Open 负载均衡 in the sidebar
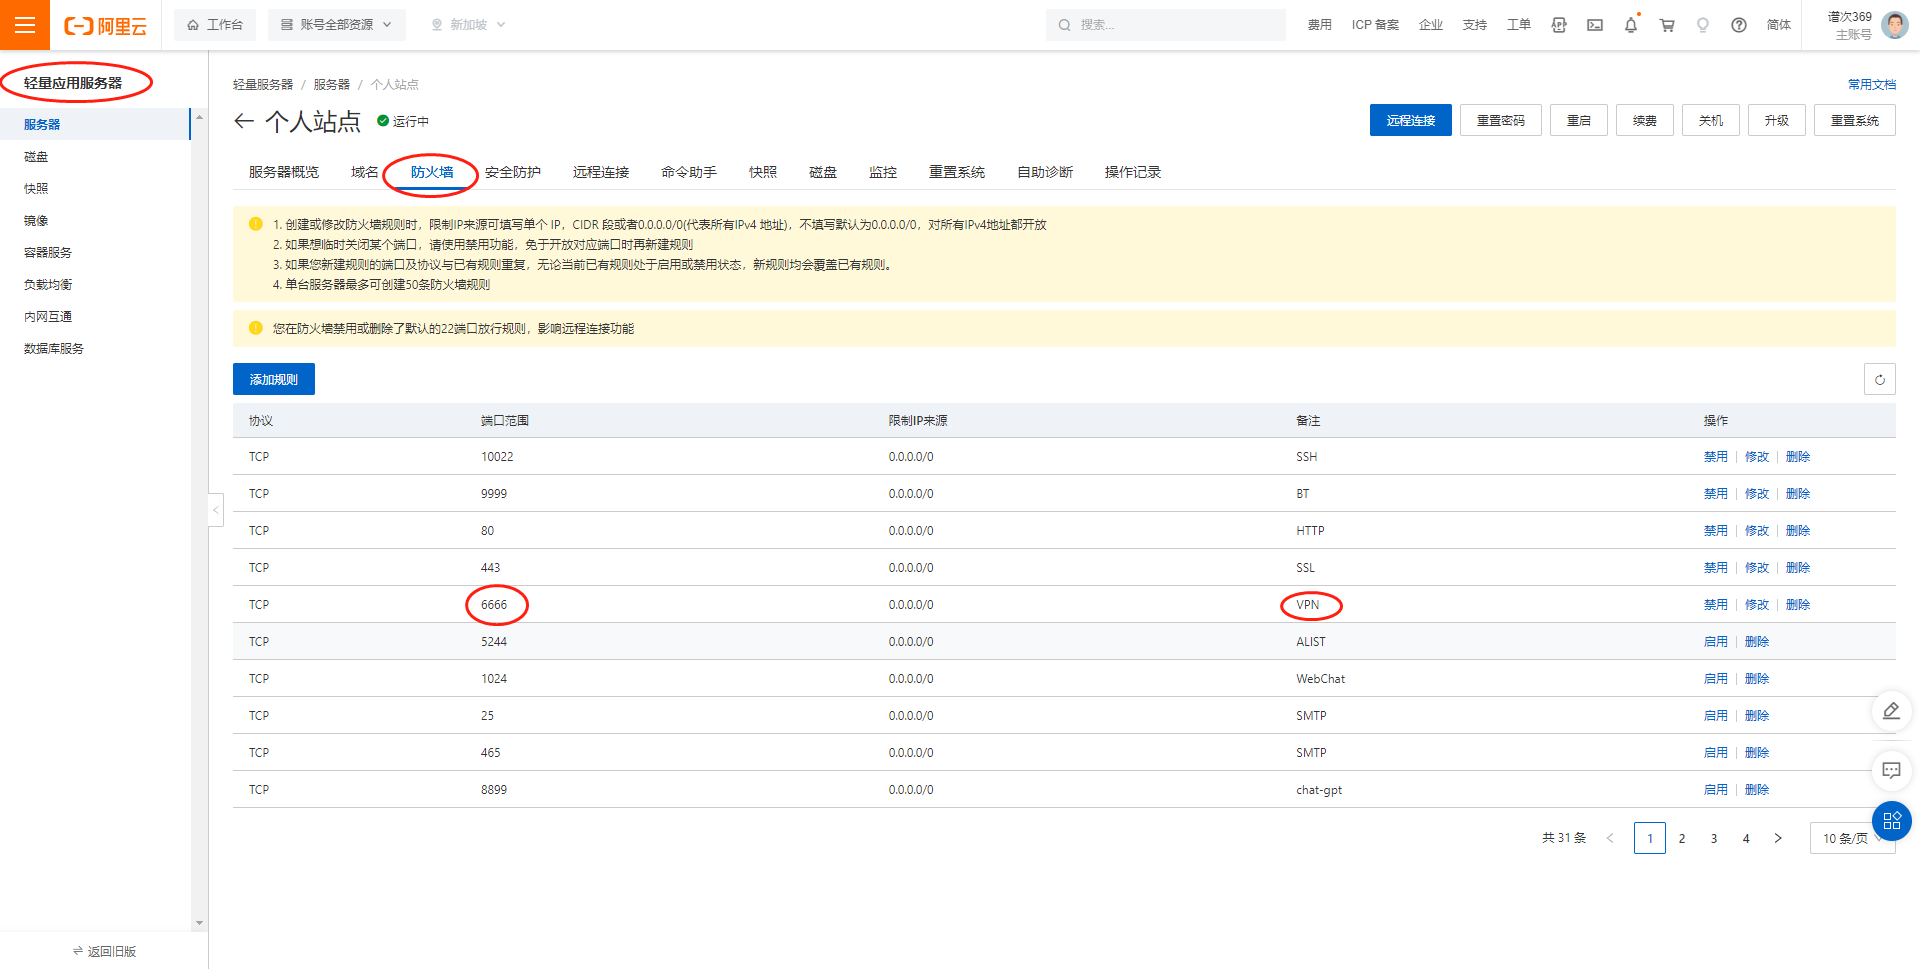 [x=95, y=284]
